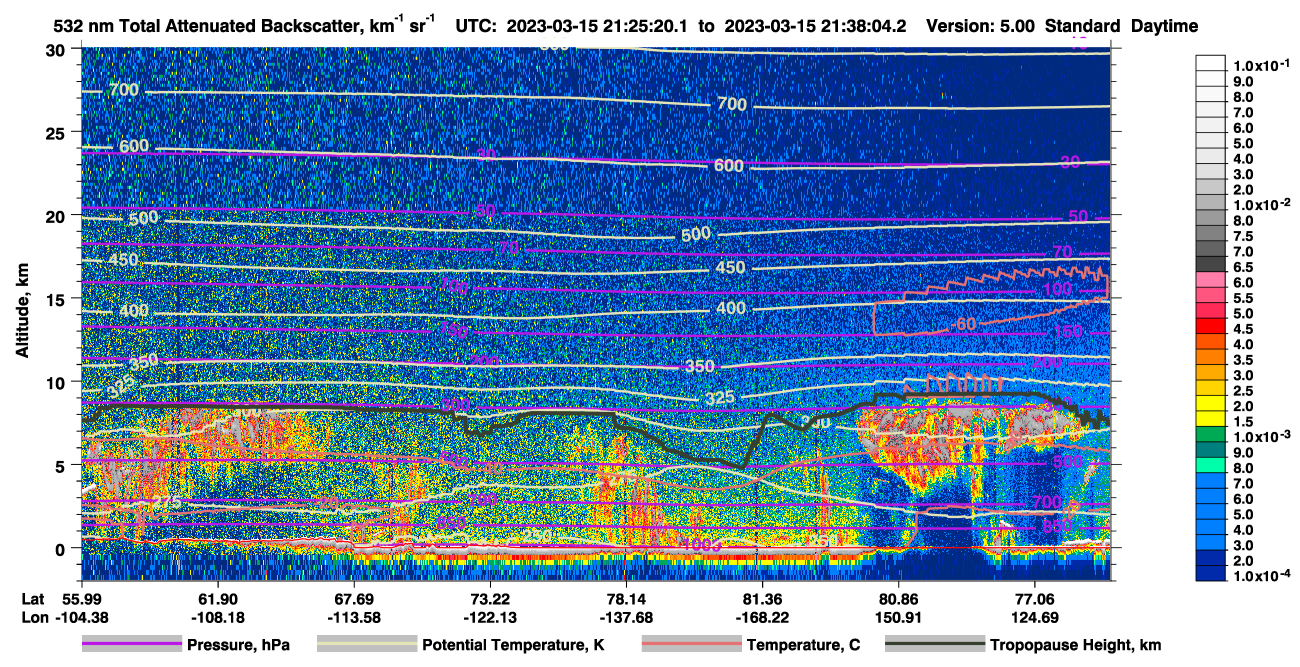The width and height of the screenshot is (1300, 667).
Task: Click the yellow colorbar swatch labeled 1.5
Action: click(1211, 418)
